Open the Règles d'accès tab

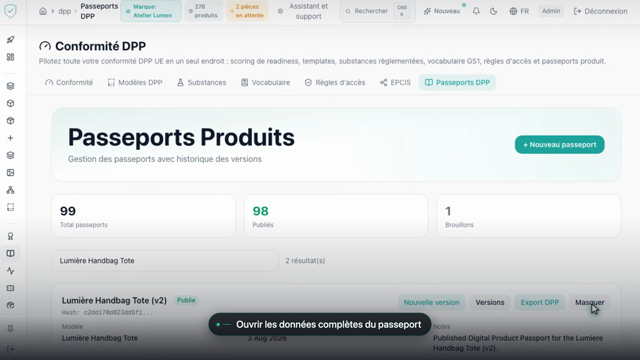tap(335, 82)
